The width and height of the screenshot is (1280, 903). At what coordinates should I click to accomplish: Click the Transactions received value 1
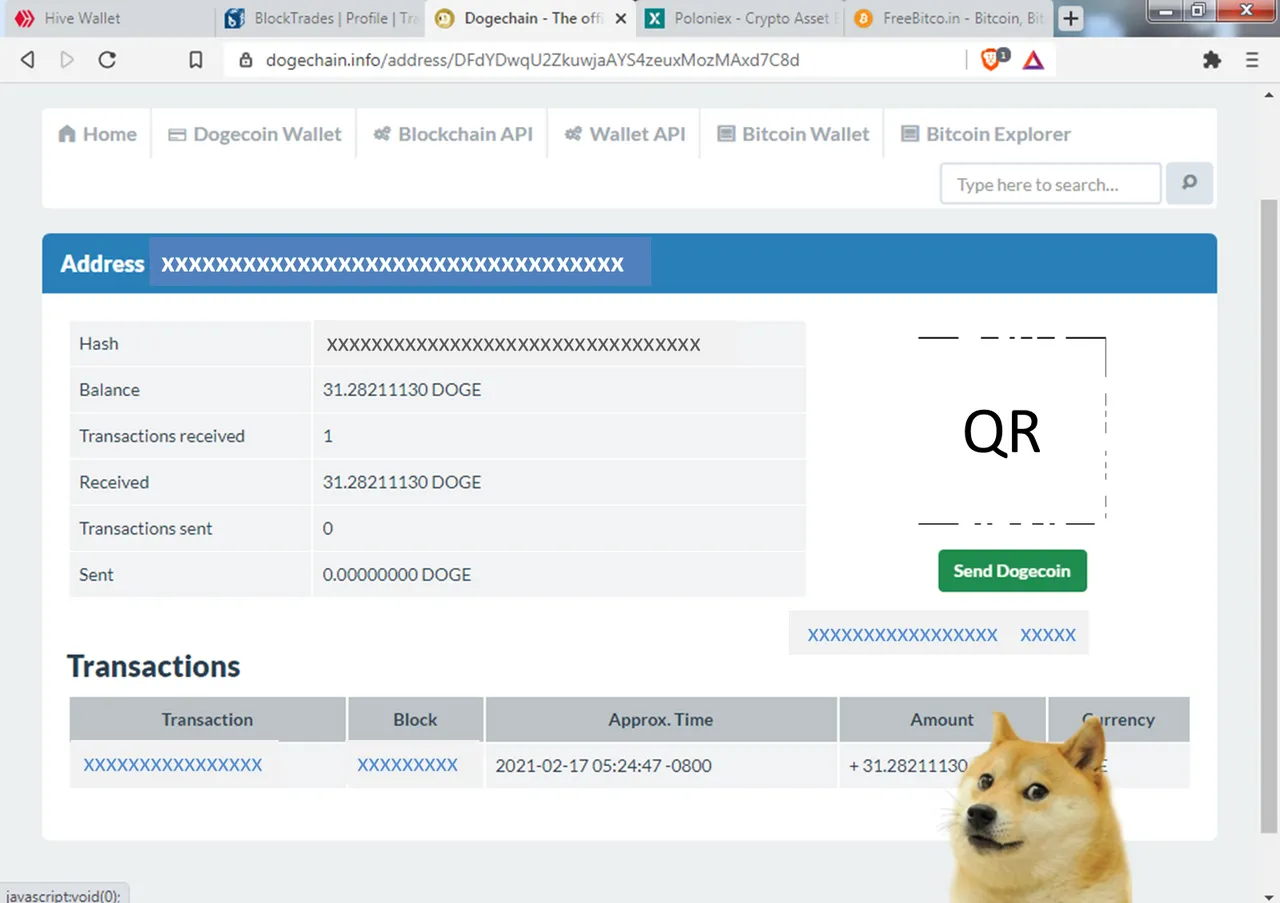point(328,436)
